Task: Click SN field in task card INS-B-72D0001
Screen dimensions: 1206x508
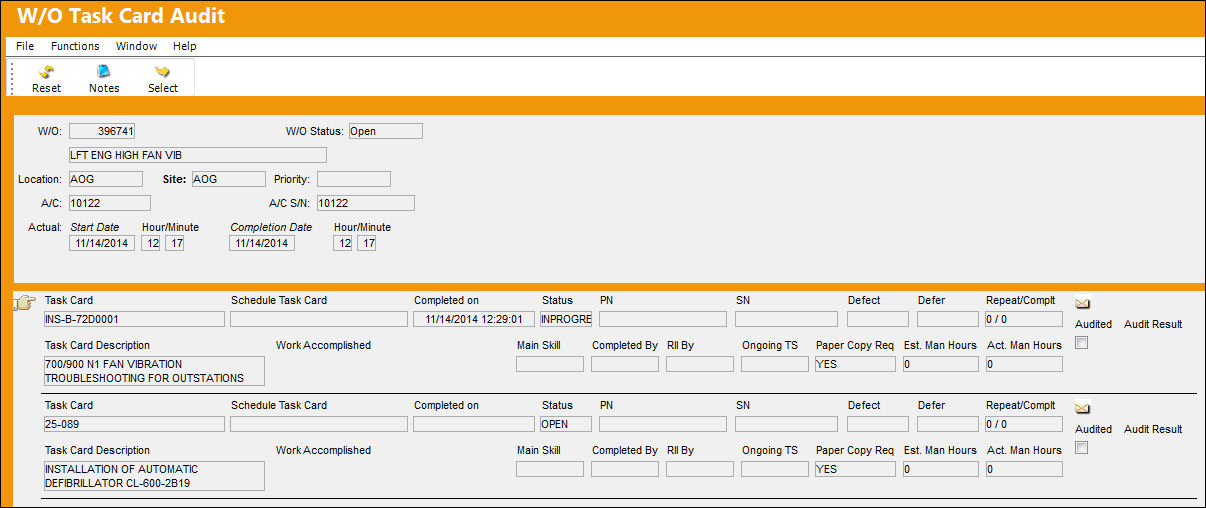Action: pyautogui.click(x=788, y=319)
